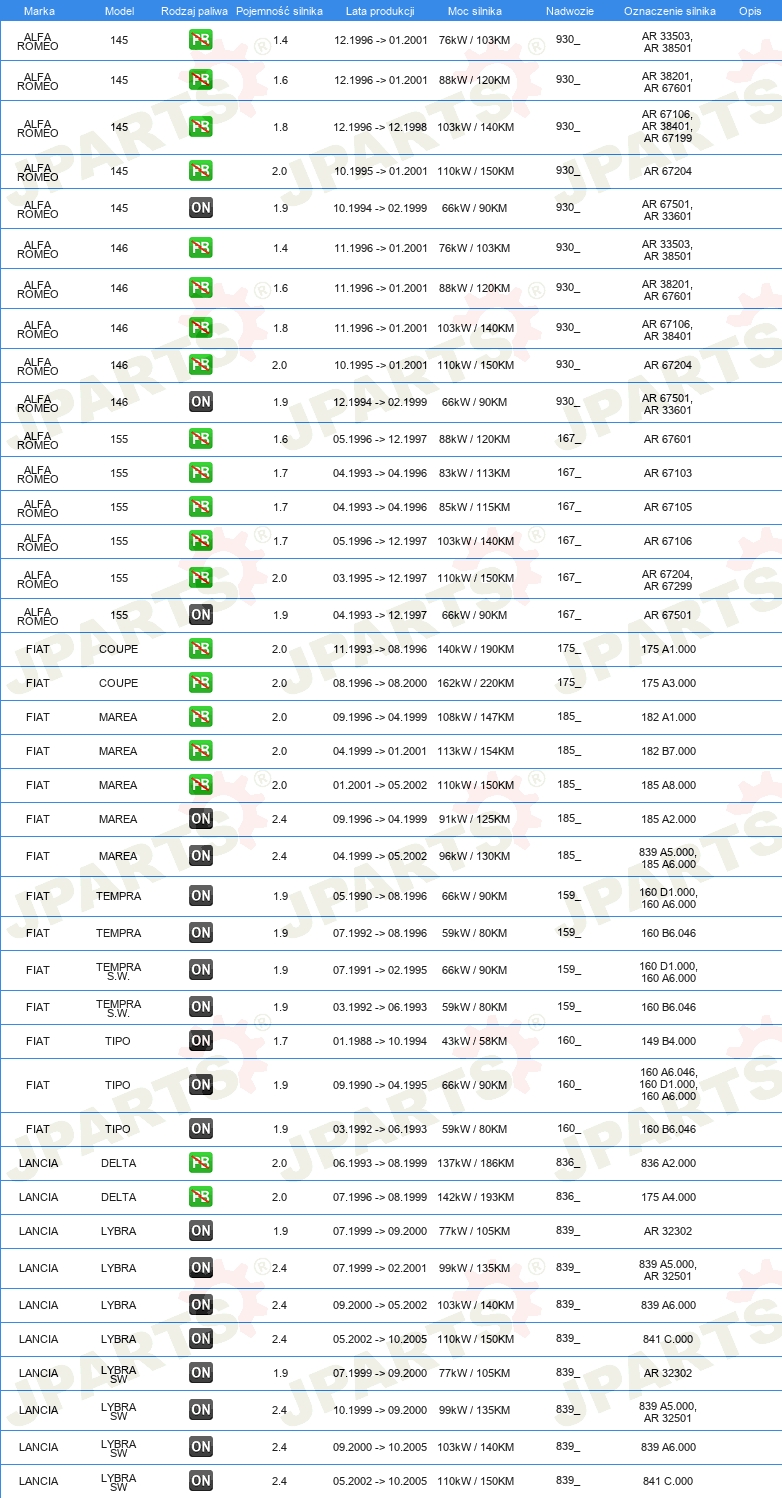Click the ON diesel icon for Alfa Romeo 155 1.9
Screen dimensions: 782x1498
(x=200, y=615)
